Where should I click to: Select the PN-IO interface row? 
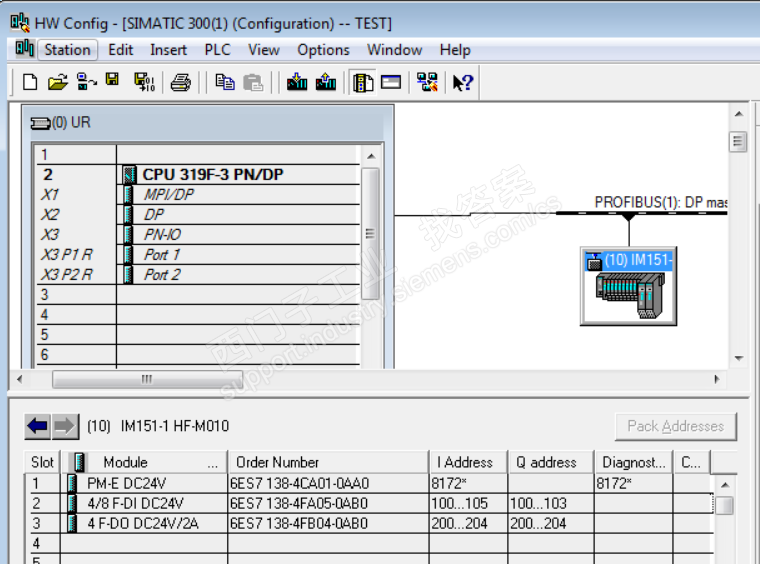[199, 235]
